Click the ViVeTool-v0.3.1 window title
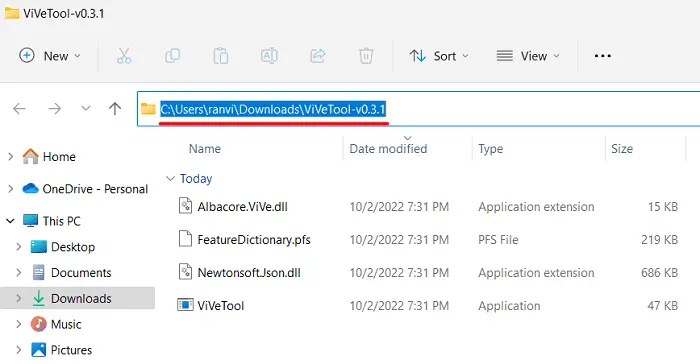Screen dimensions: 700x364 64,13
